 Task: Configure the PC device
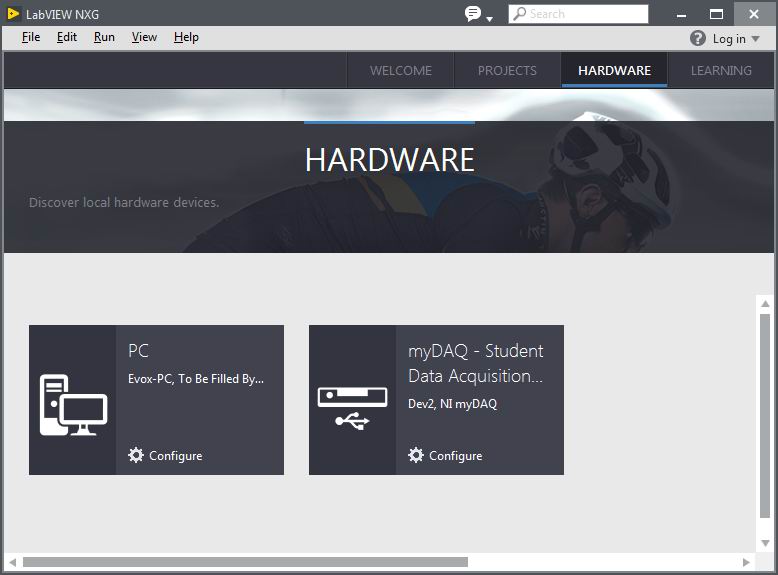(175, 456)
